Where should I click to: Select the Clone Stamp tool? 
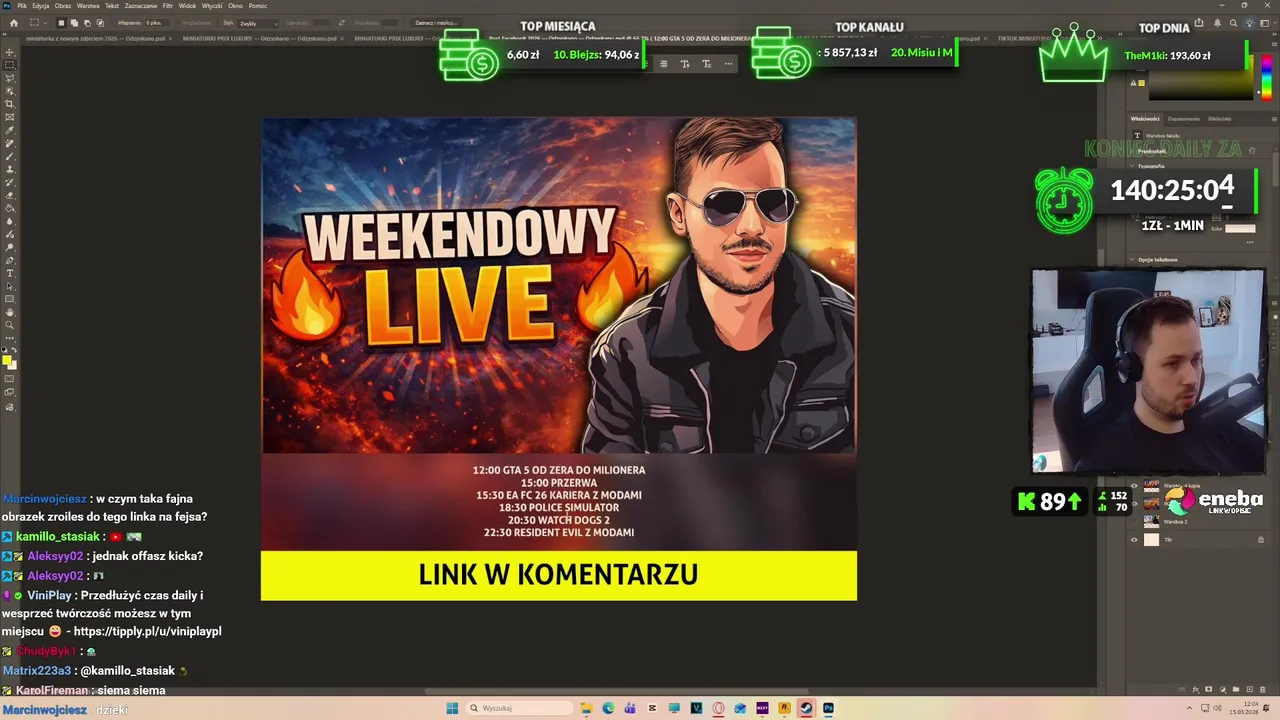click(x=10, y=169)
